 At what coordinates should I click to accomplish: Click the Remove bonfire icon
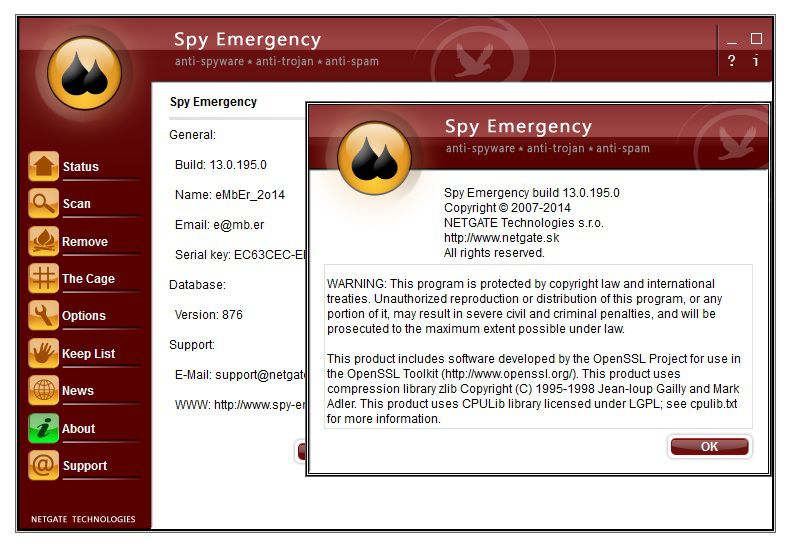43,241
